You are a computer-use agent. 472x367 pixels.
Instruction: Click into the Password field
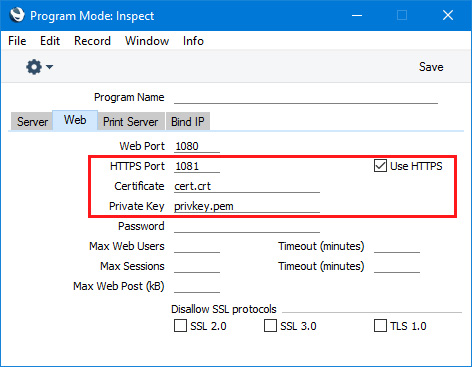pyautogui.click(x=247, y=226)
